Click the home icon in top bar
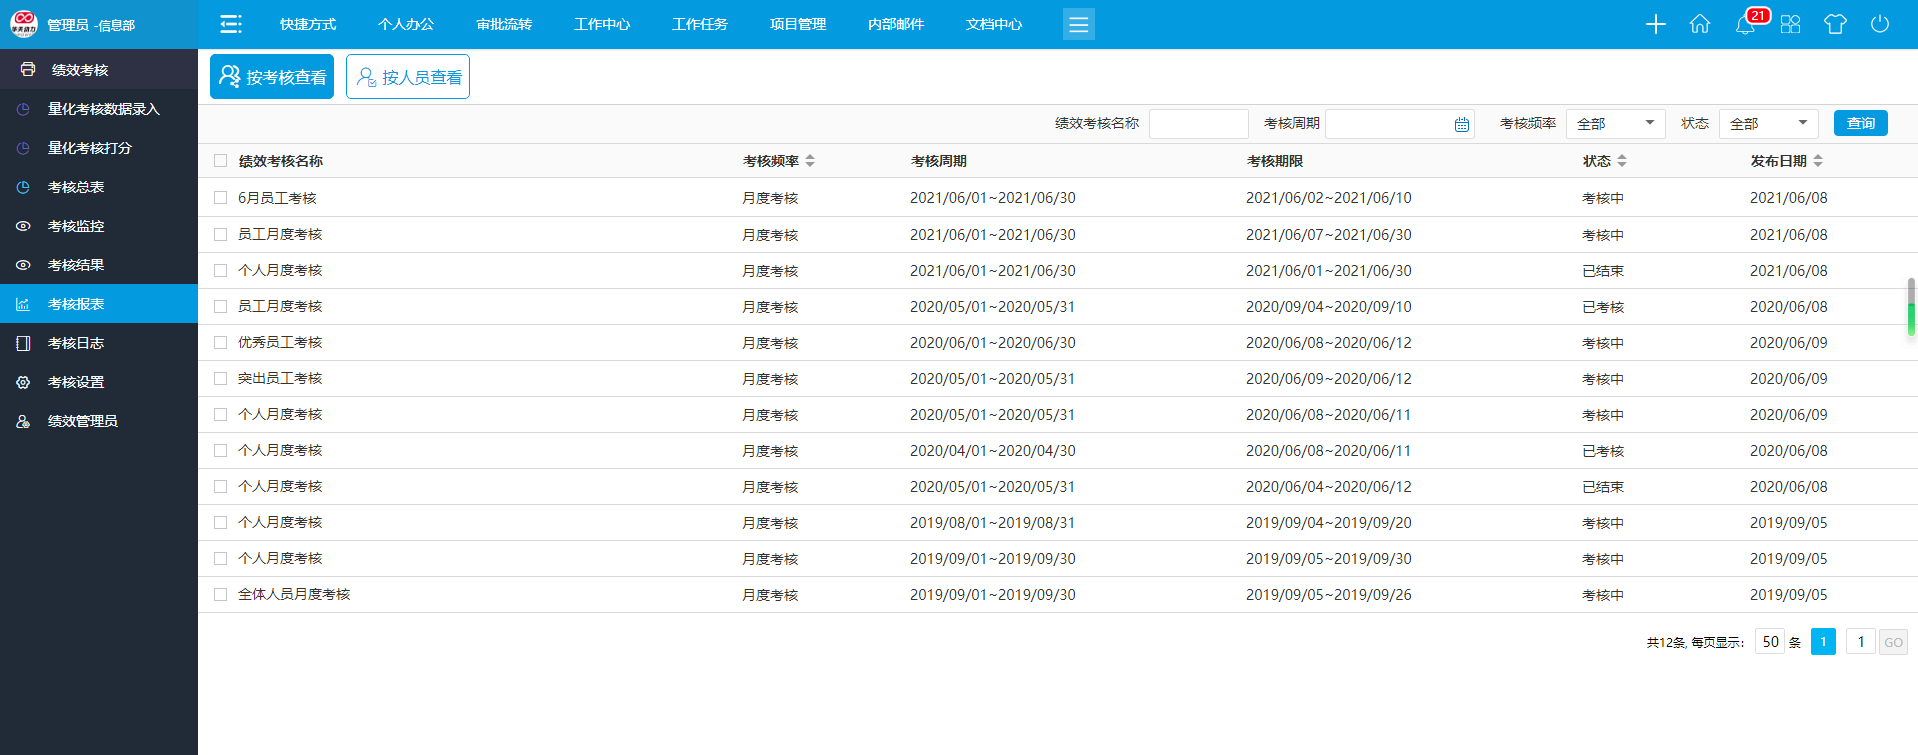Viewport: 1918px width, 755px height. click(1700, 24)
